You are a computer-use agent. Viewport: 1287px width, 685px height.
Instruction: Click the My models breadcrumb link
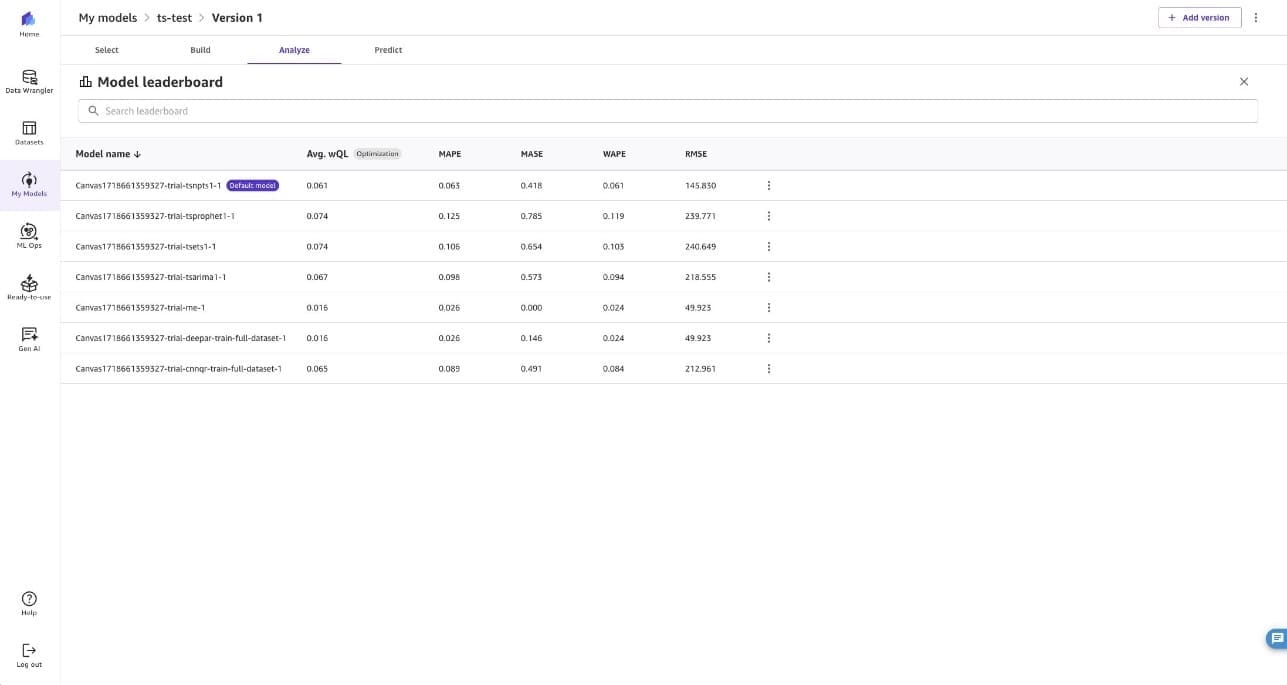(107, 18)
